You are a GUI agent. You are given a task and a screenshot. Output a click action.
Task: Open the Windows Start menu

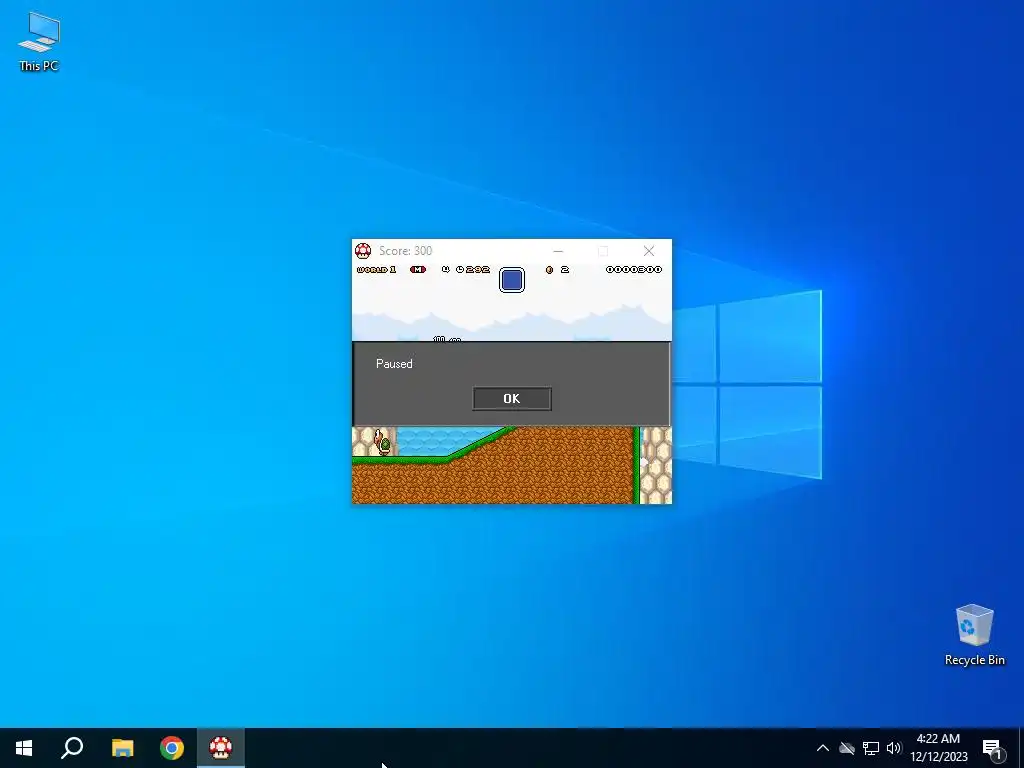point(24,748)
